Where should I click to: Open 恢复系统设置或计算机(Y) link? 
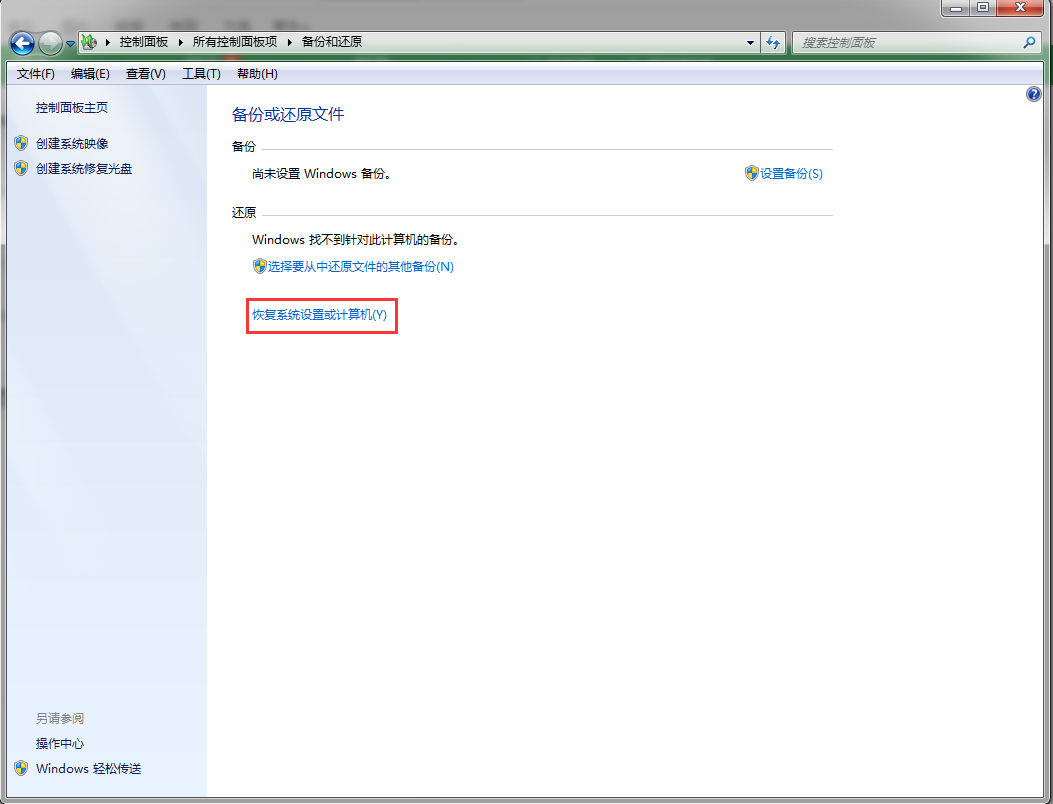(320, 314)
